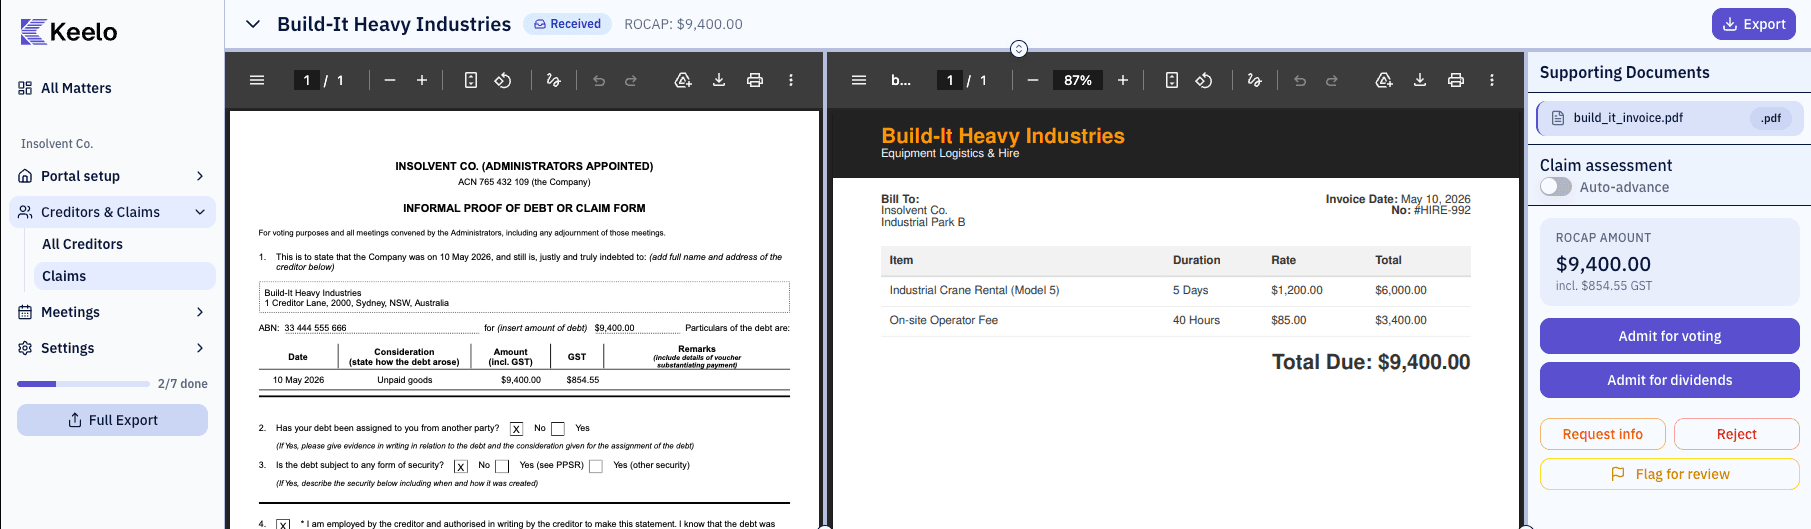Click page number field in invoice viewer

click(949, 80)
